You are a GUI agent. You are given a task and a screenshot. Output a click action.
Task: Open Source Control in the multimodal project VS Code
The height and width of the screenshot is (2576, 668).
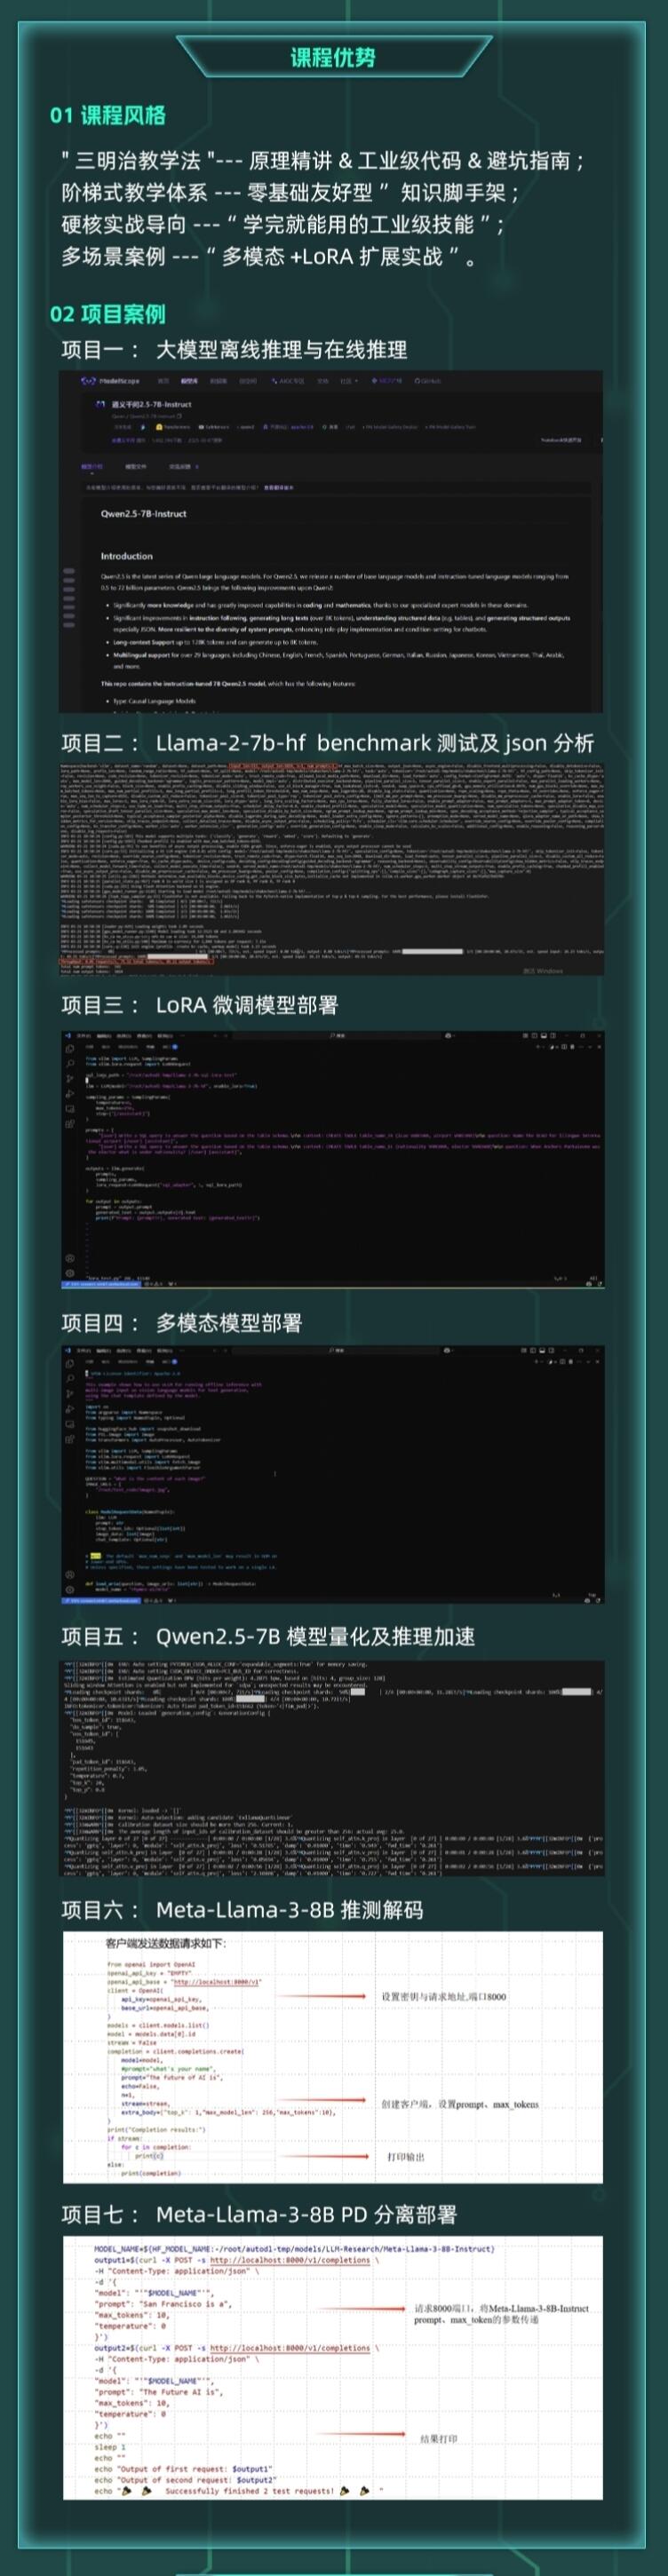pyautogui.click(x=70, y=1394)
